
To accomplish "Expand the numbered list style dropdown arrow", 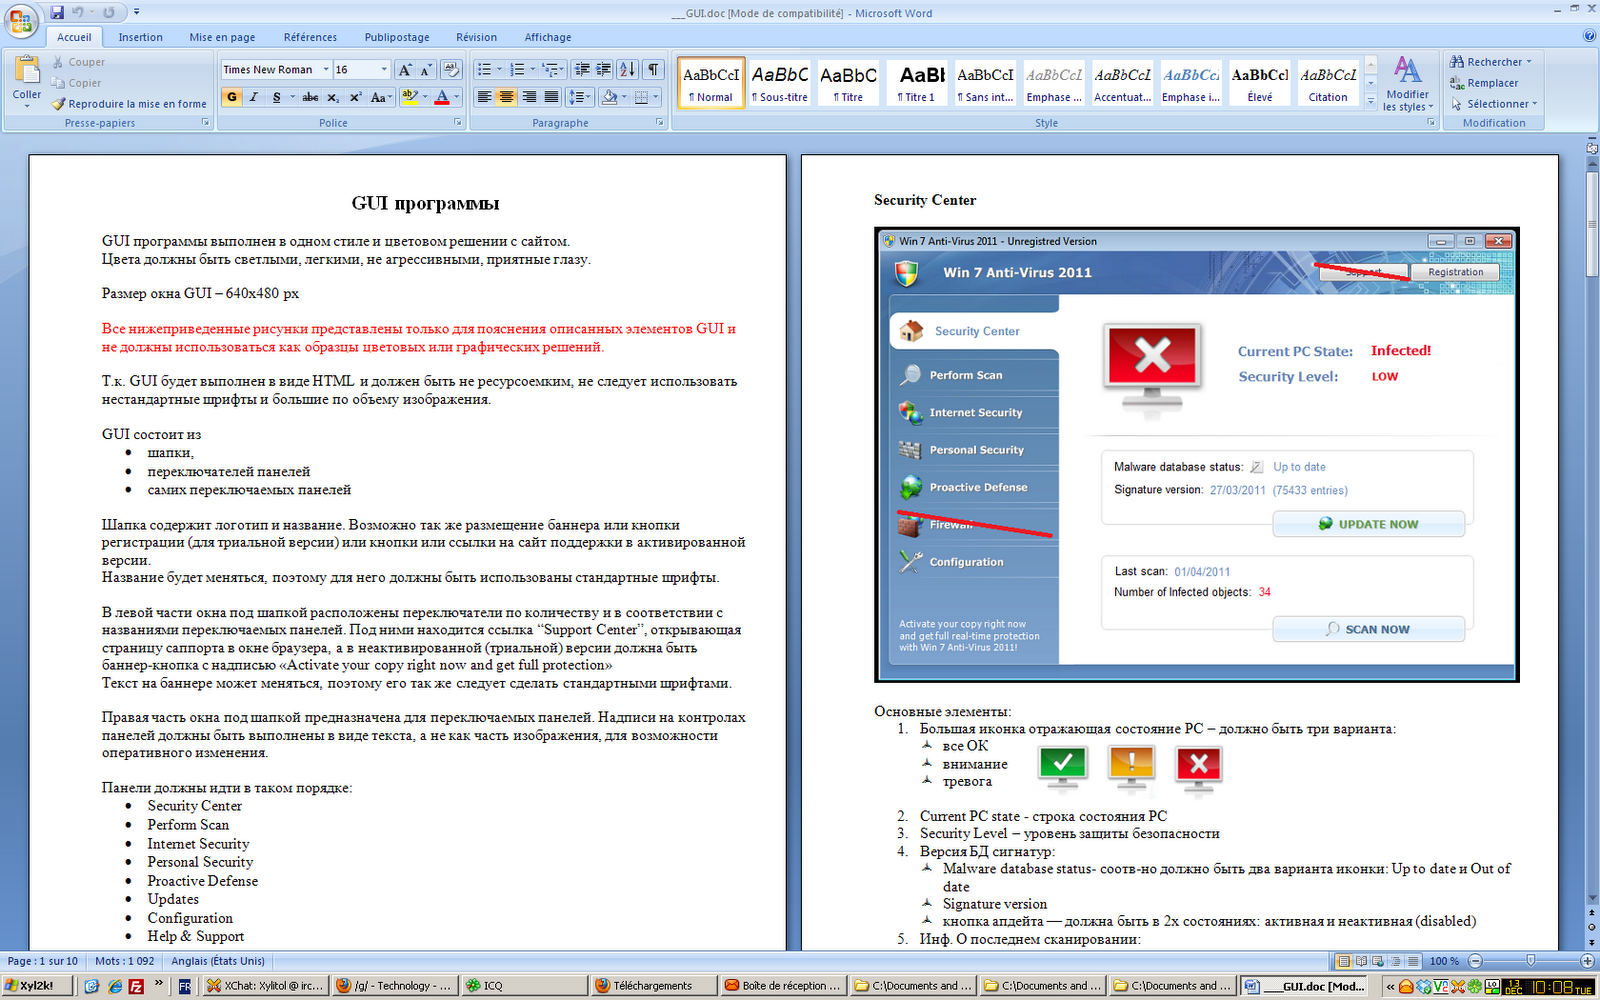I will point(532,69).
